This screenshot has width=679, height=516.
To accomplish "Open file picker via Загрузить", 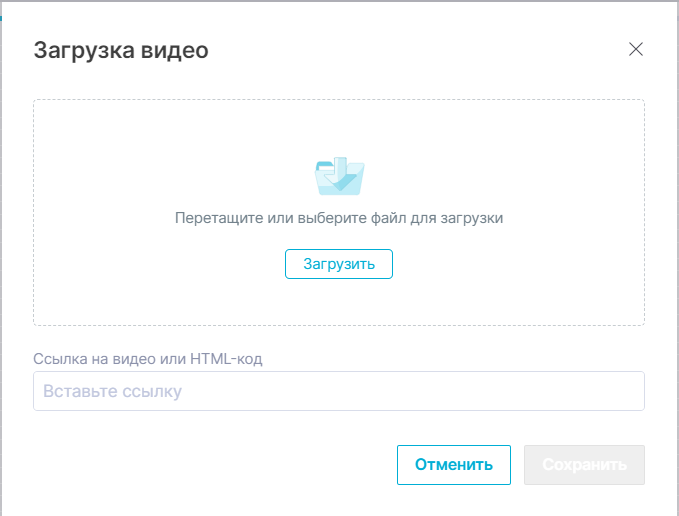I will (x=339, y=264).
